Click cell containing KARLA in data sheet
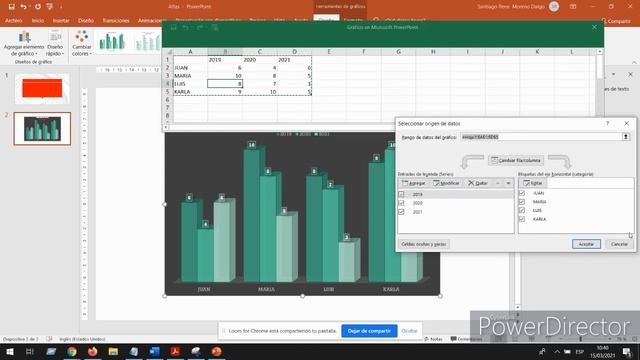This screenshot has width=640, height=360. [x=190, y=92]
